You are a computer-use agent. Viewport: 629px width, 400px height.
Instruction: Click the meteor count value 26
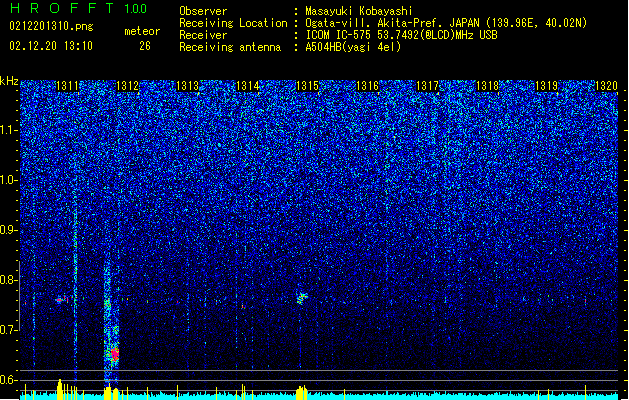click(x=145, y=46)
